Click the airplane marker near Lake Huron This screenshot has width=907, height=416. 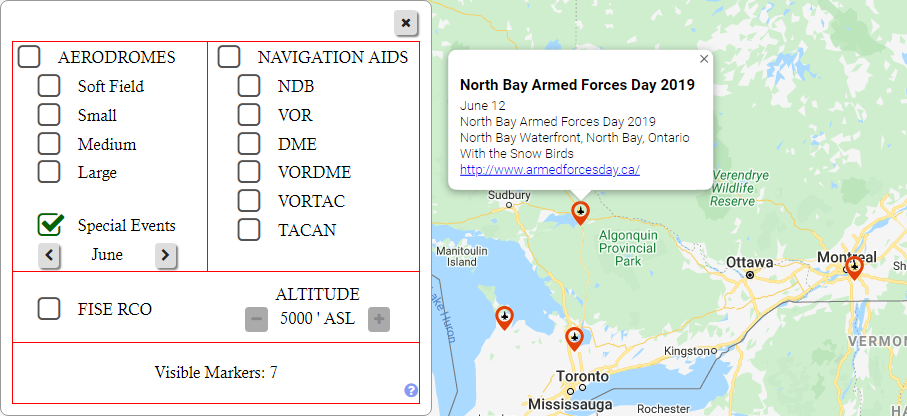pyautogui.click(x=504, y=318)
